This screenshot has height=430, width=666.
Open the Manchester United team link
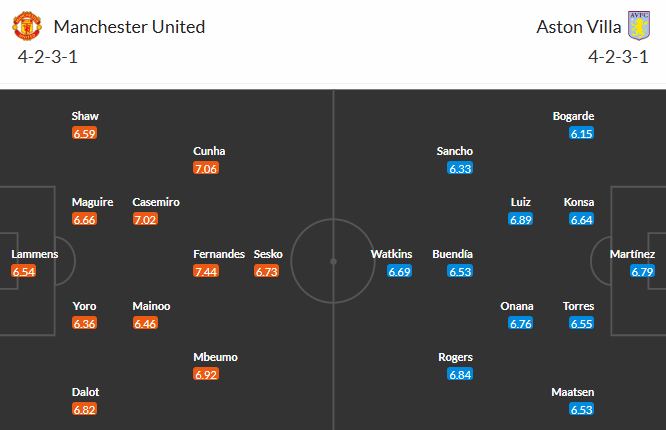tap(129, 27)
